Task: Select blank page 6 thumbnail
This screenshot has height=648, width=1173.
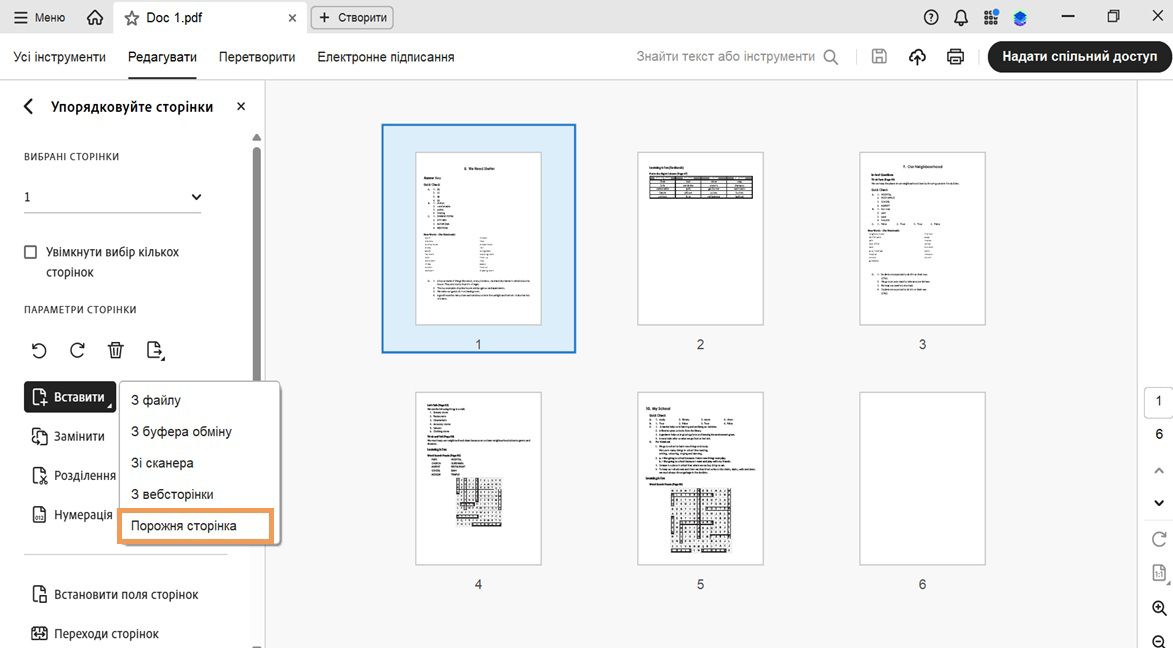Action: pyautogui.click(x=922, y=478)
